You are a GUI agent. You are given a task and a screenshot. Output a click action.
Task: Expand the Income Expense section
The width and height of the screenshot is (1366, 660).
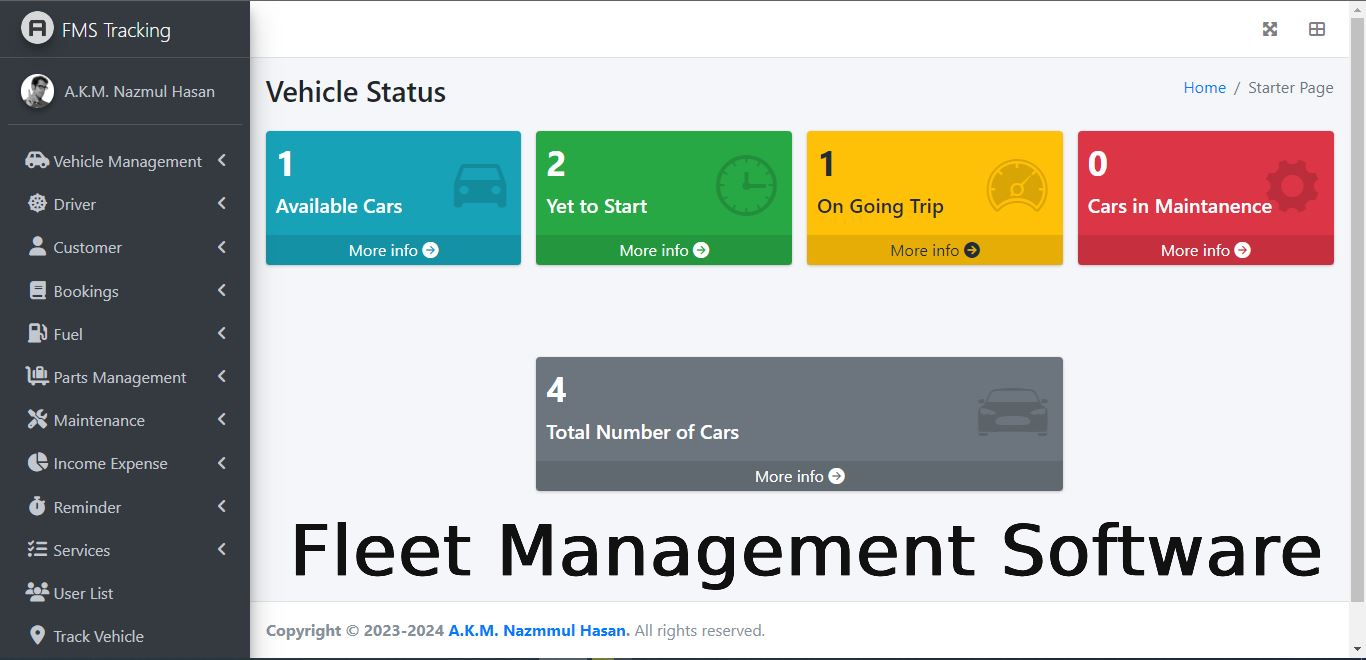click(221, 463)
